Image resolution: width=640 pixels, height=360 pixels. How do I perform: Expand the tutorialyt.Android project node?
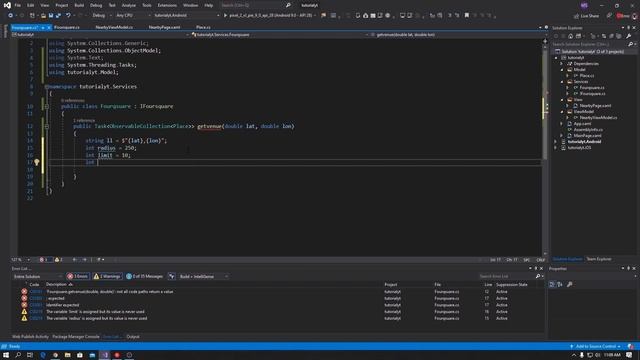coord(556,142)
